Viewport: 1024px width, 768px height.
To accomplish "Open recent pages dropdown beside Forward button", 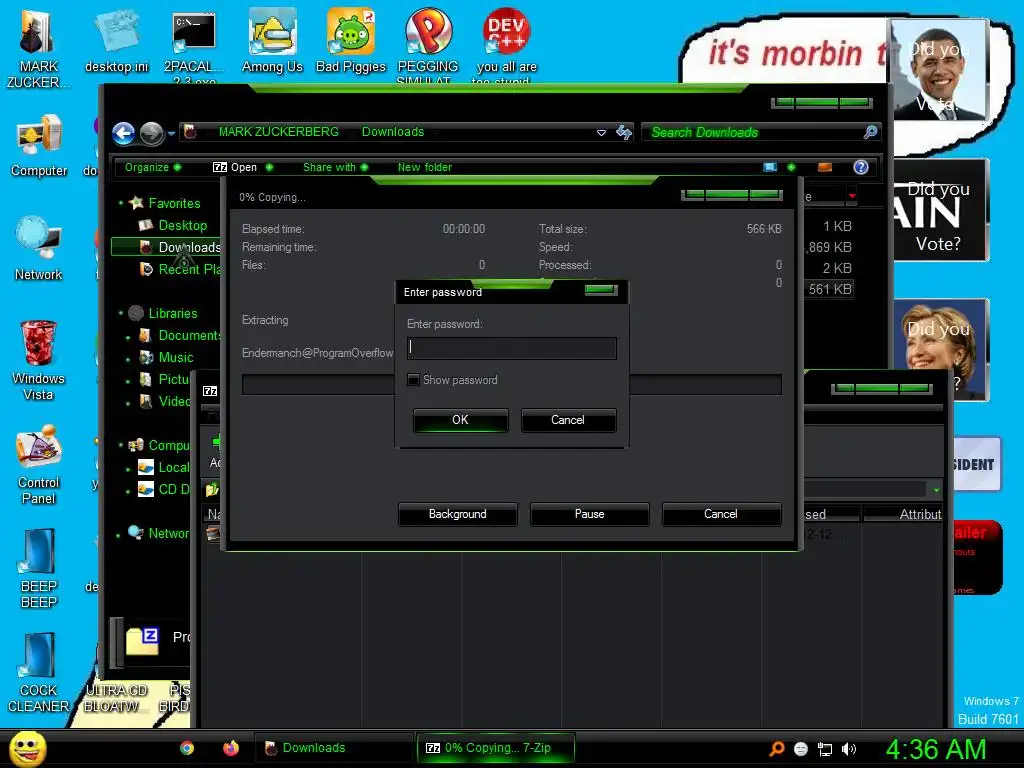I will coord(171,133).
